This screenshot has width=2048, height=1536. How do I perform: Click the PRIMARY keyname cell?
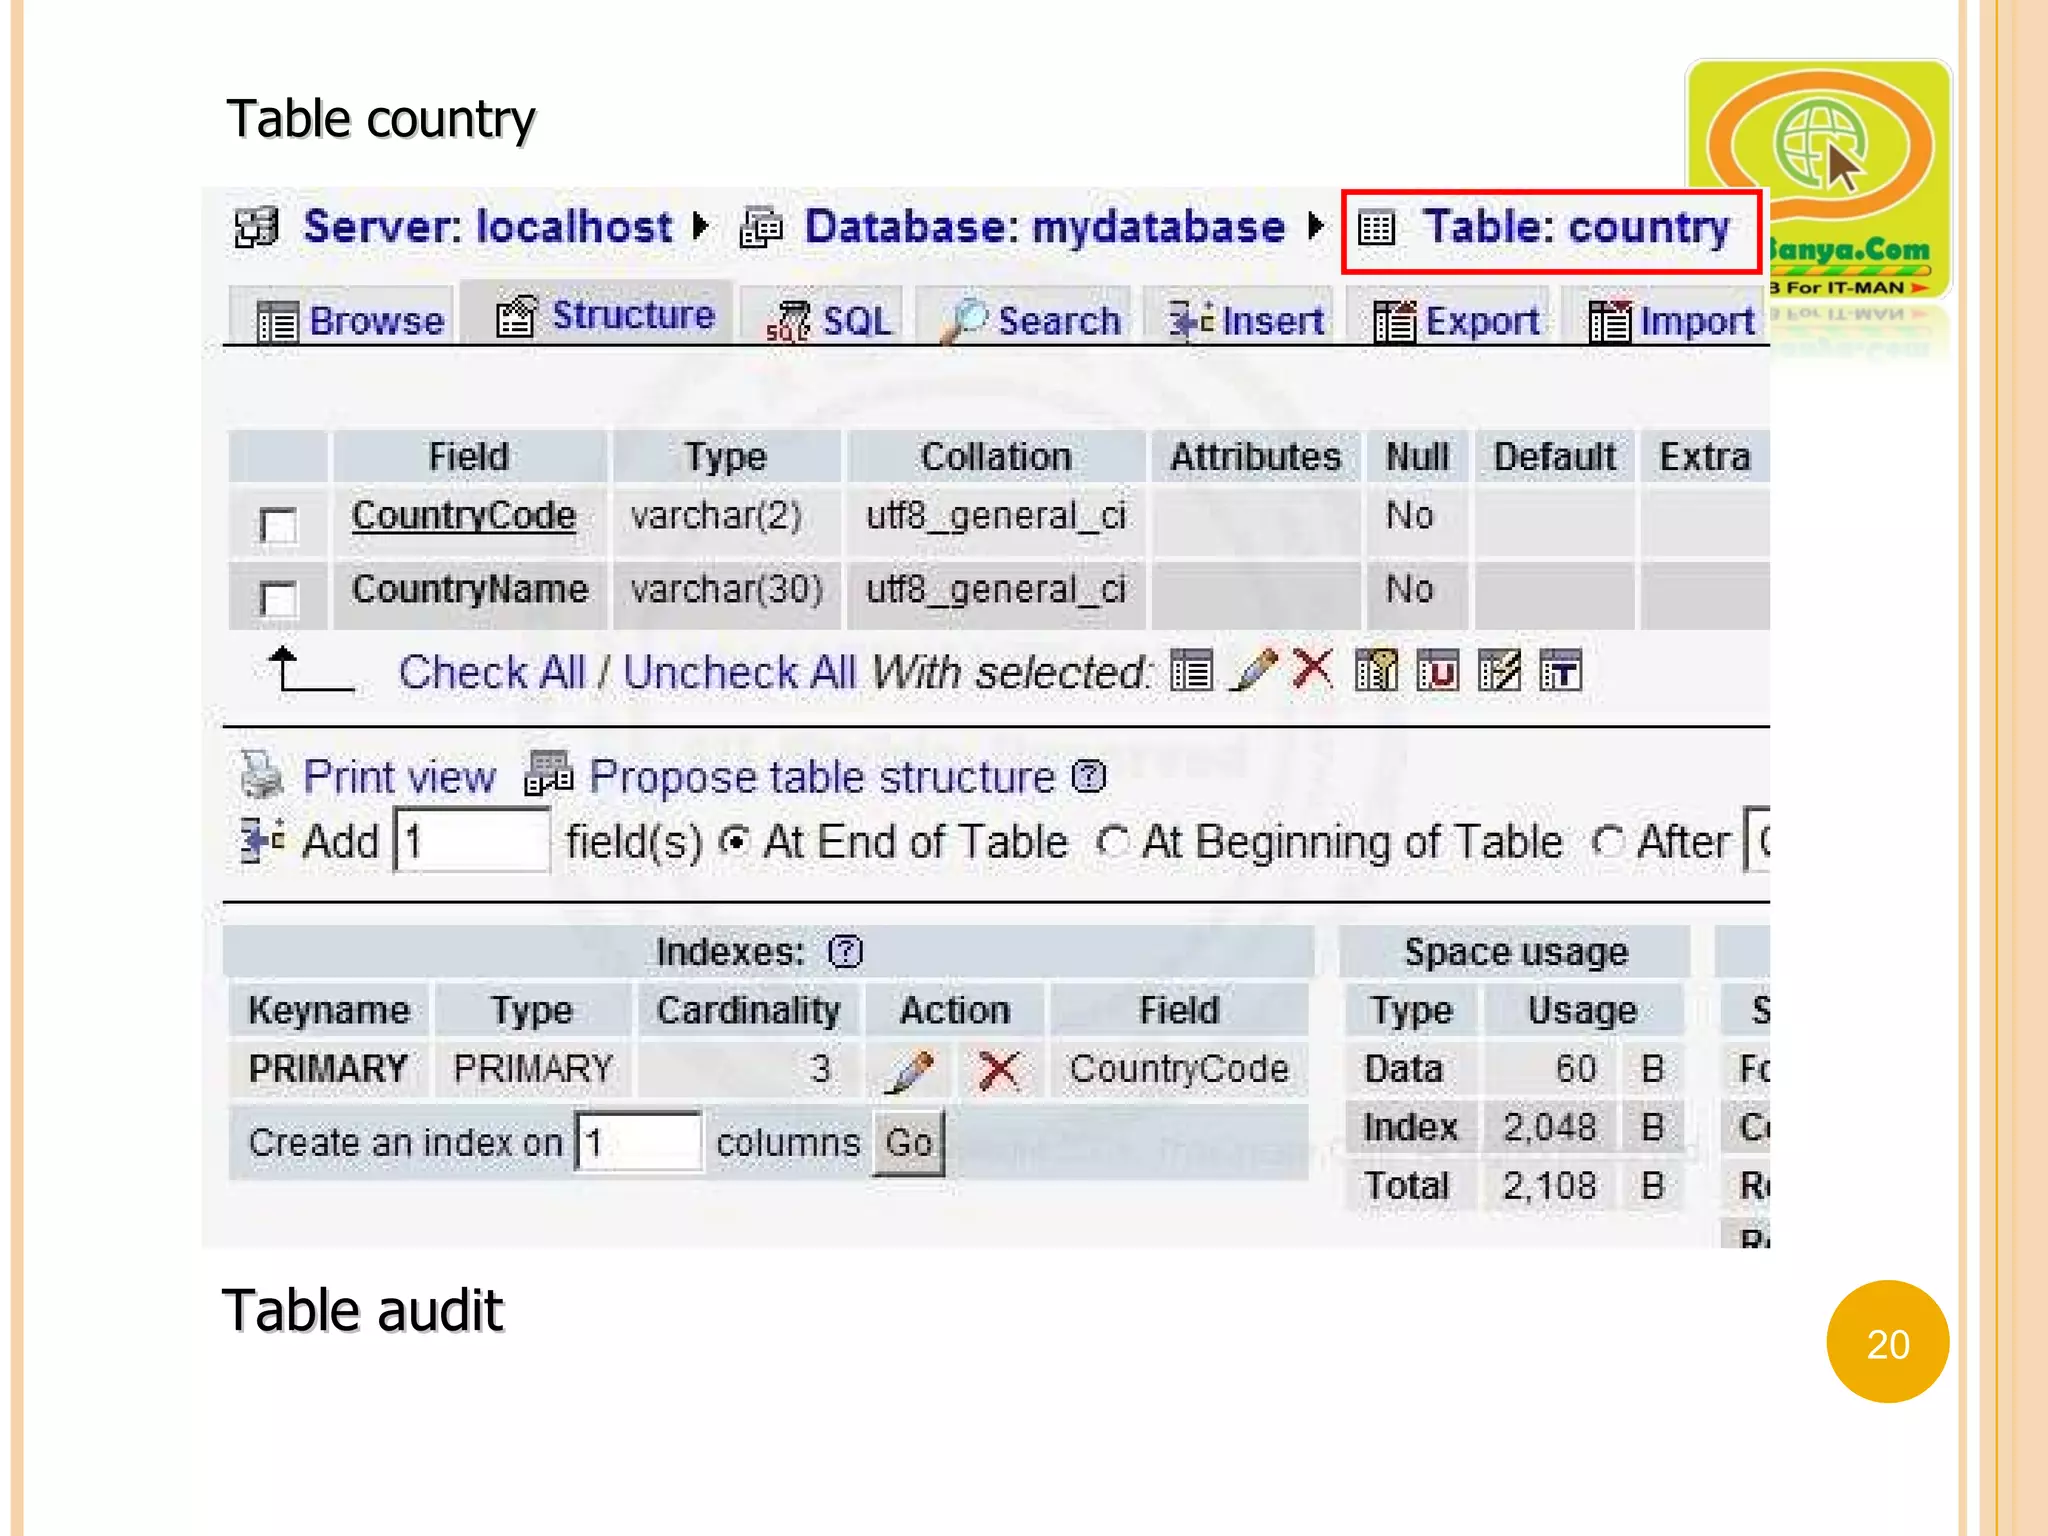click(x=328, y=1069)
